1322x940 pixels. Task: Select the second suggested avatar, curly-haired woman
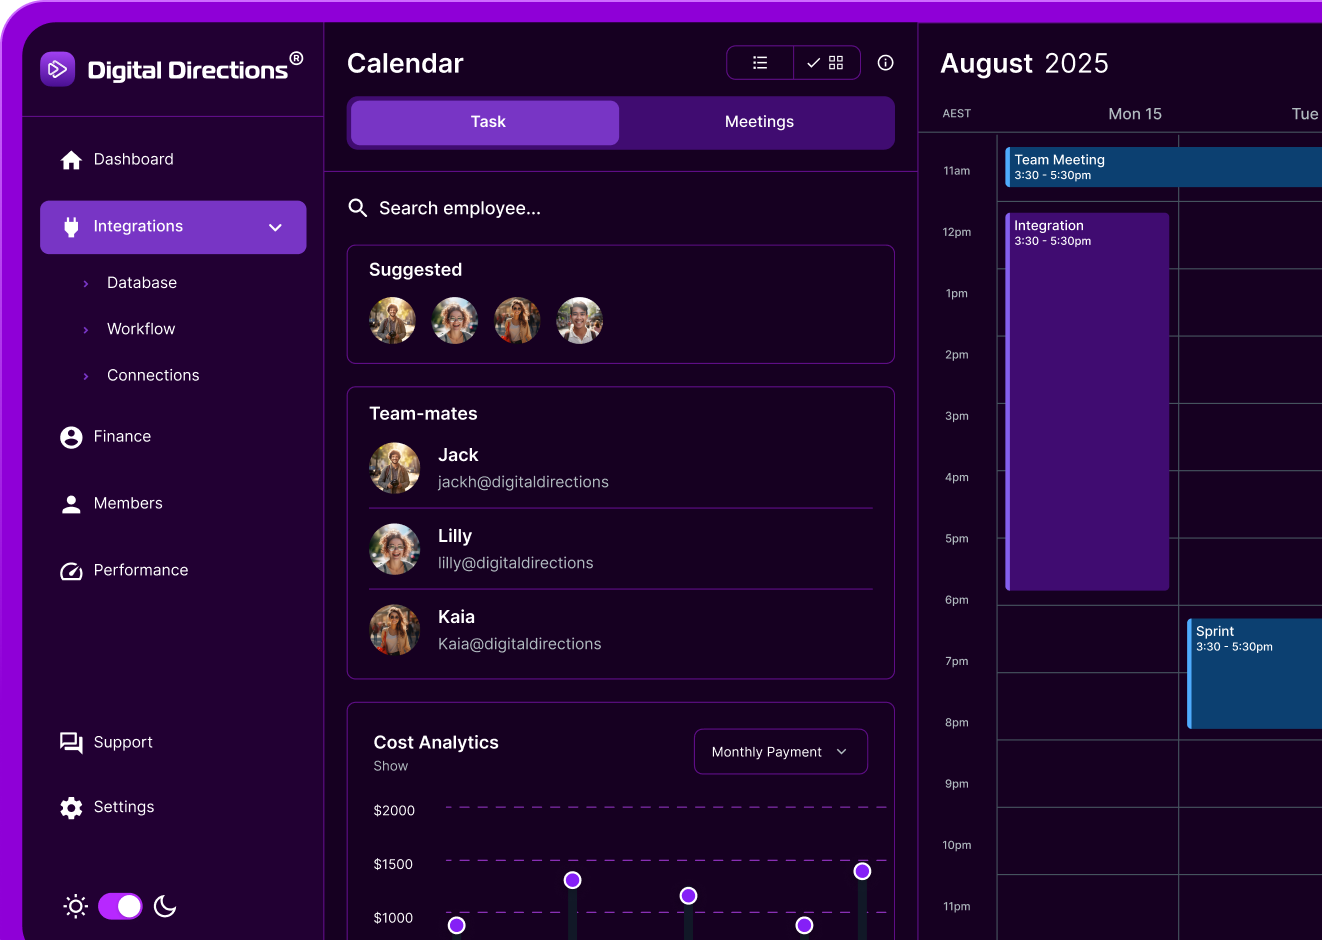pos(455,321)
